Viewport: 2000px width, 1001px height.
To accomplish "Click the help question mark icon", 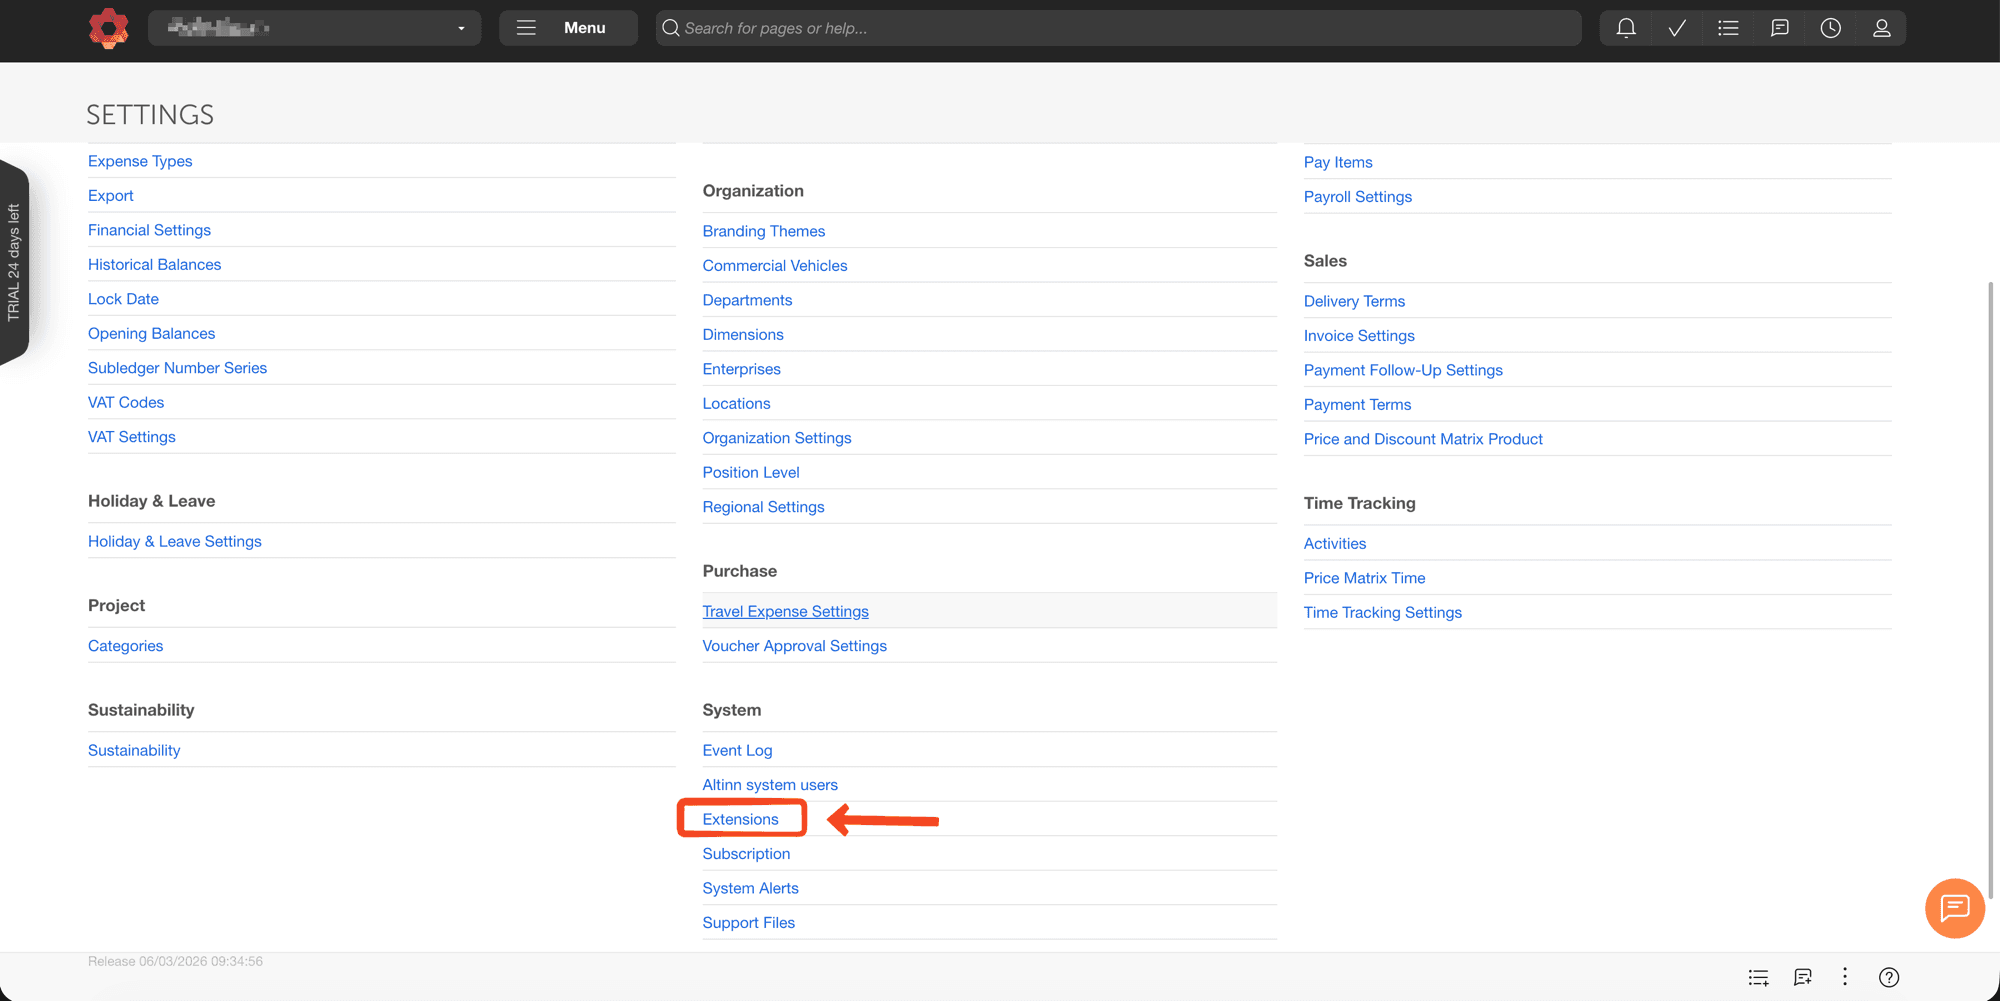I will tap(1888, 977).
